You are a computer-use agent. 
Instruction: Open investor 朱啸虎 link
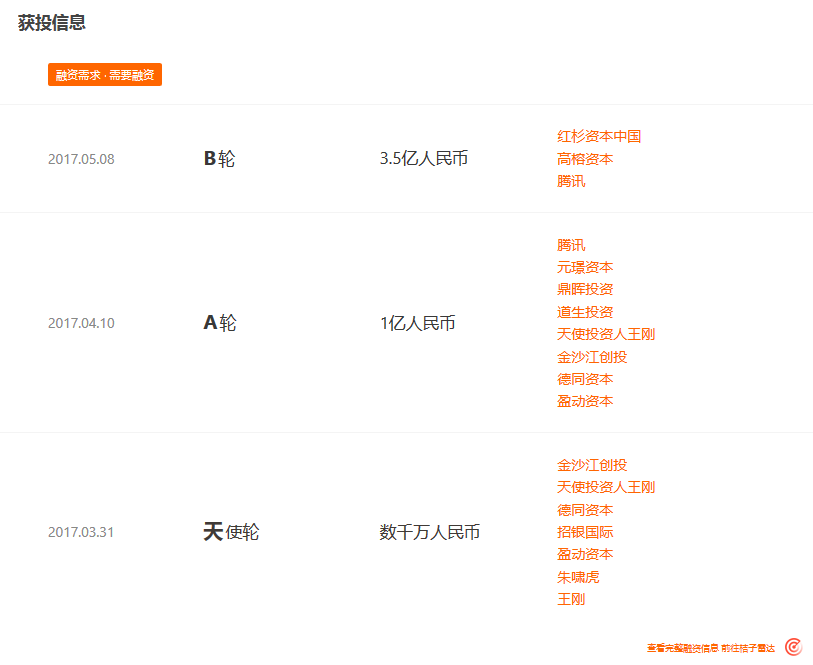[578, 577]
